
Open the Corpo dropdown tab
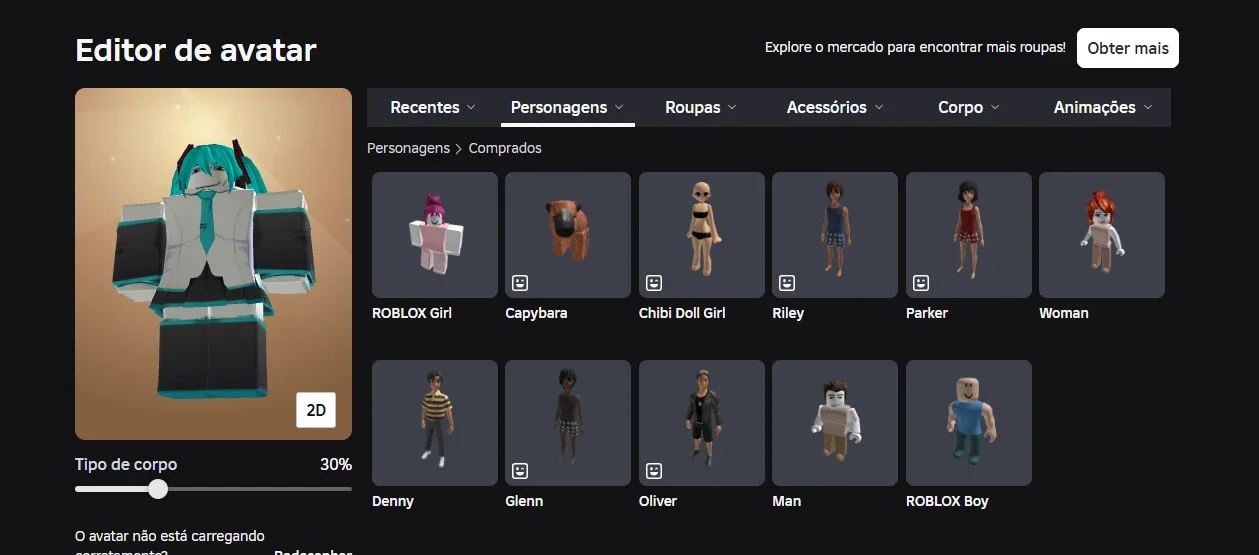[969, 107]
